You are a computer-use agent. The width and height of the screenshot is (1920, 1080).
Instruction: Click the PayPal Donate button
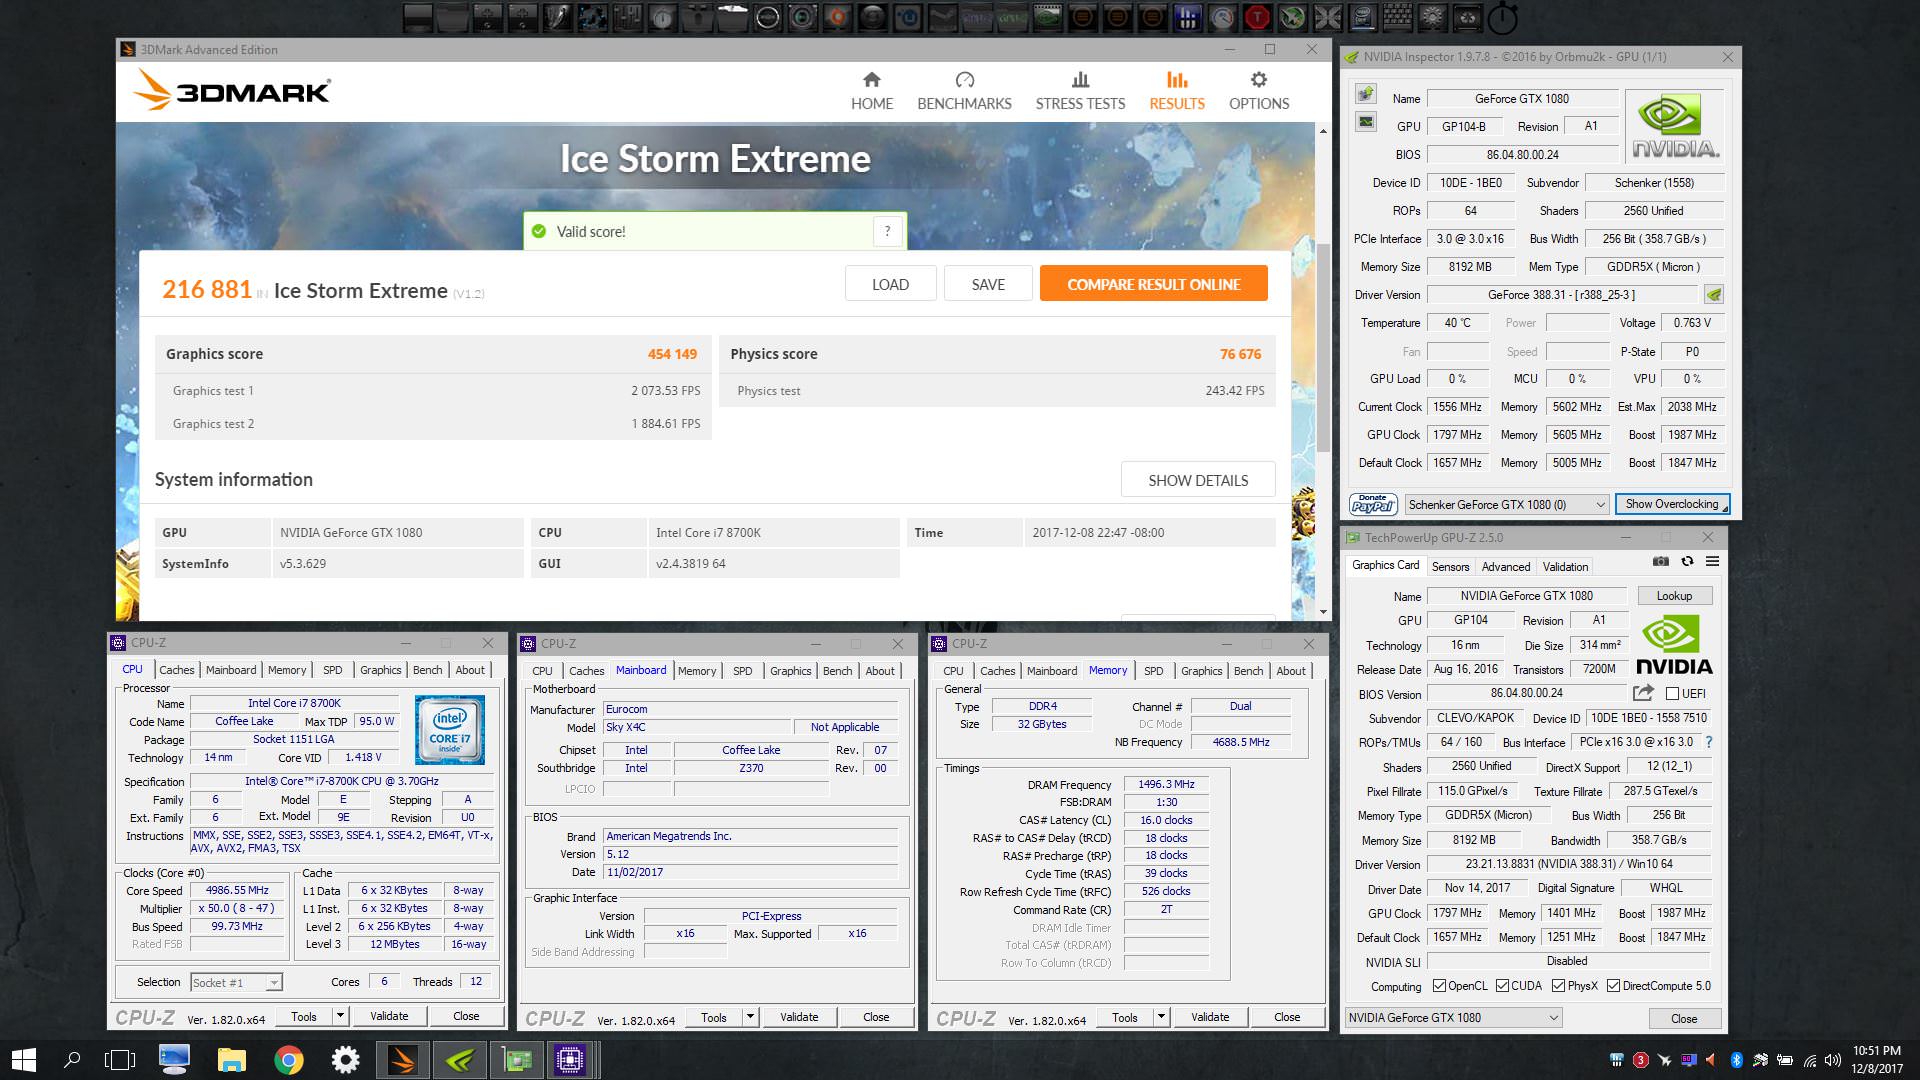click(x=1373, y=504)
